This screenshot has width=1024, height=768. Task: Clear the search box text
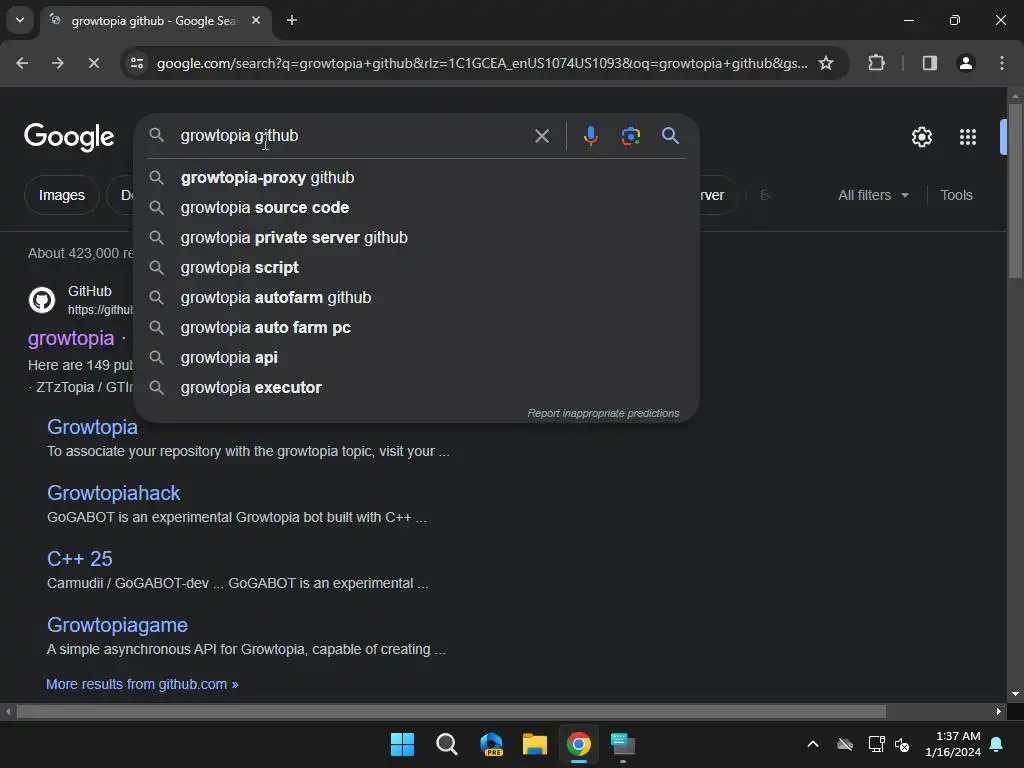click(x=541, y=136)
